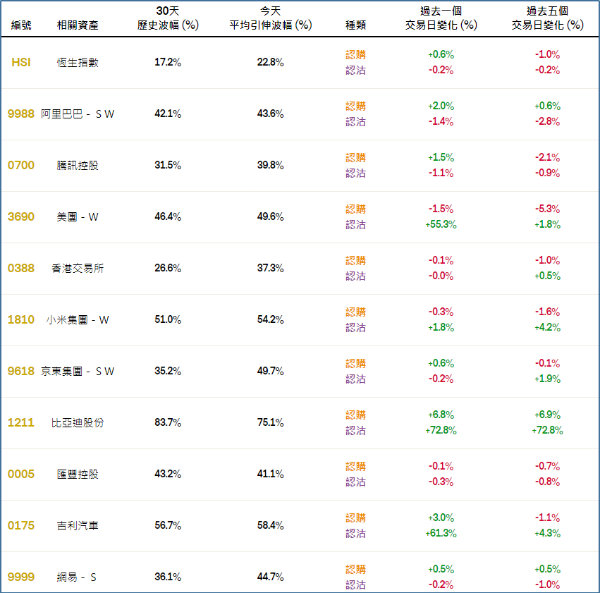
Task: Select the 小米集團 - W asset name
Action: [x=77, y=320]
